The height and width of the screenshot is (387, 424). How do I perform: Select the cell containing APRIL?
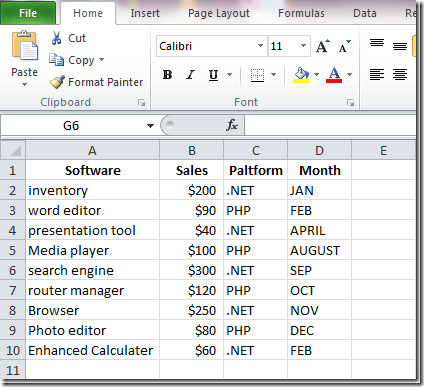tap(319, 230)
